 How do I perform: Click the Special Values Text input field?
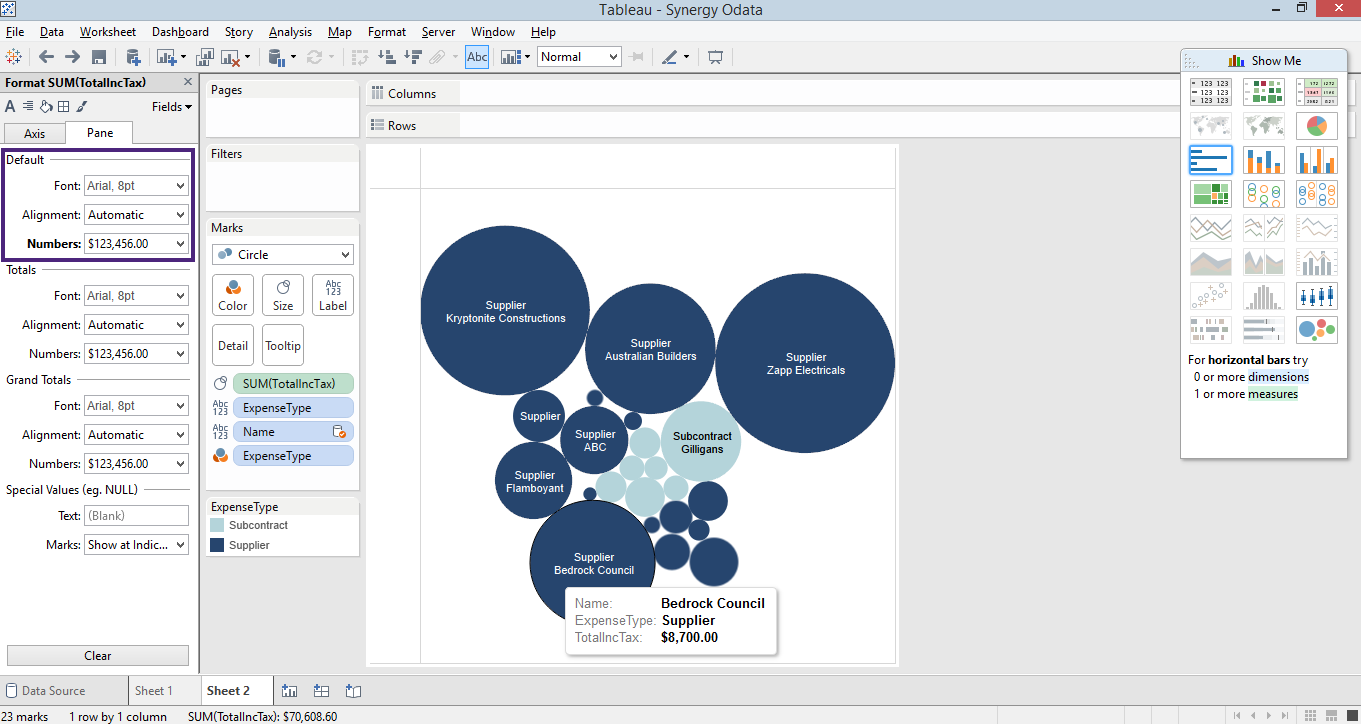[x=136, y=516]
